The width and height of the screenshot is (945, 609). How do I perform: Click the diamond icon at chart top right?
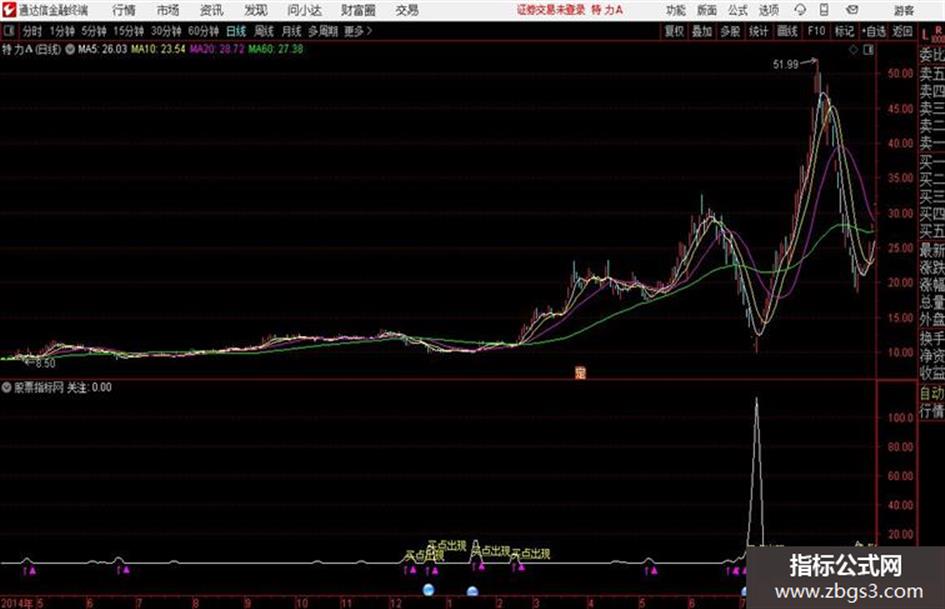pos(853,51)
